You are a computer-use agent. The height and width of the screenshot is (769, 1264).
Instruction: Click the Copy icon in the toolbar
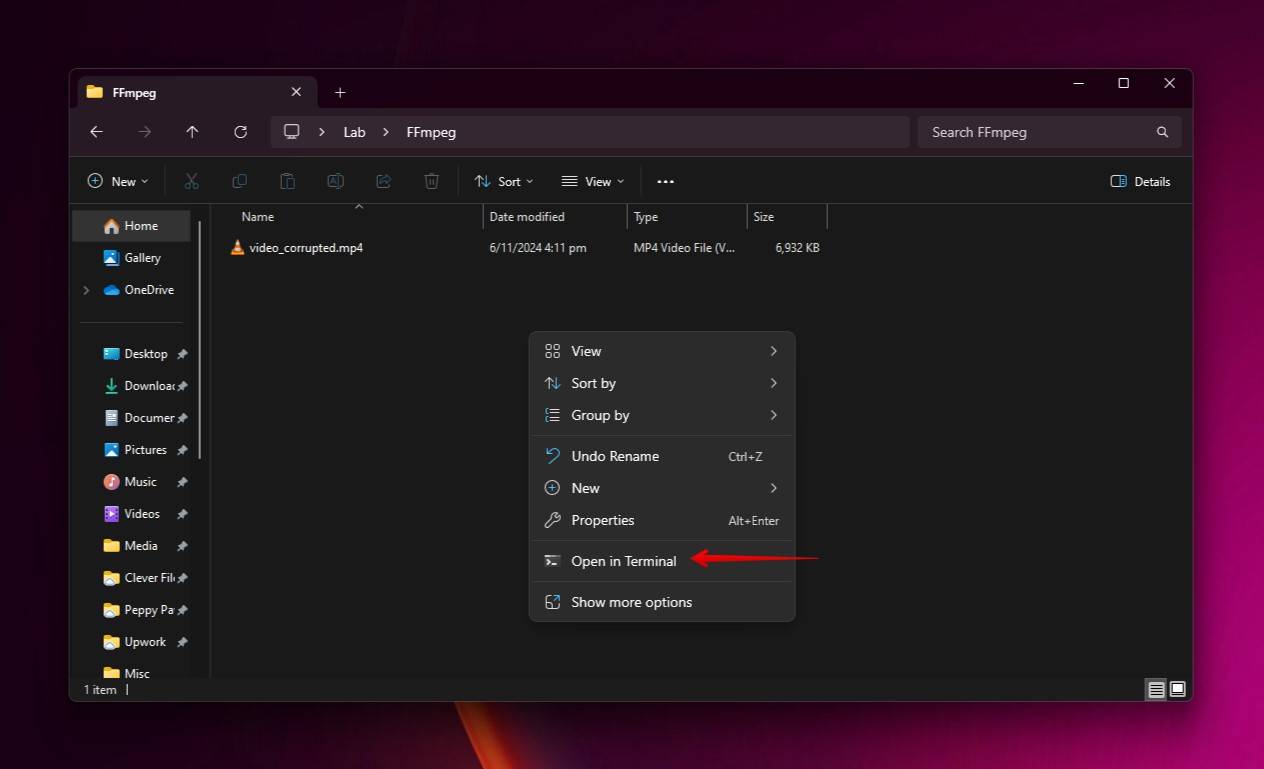click(240, 181)
